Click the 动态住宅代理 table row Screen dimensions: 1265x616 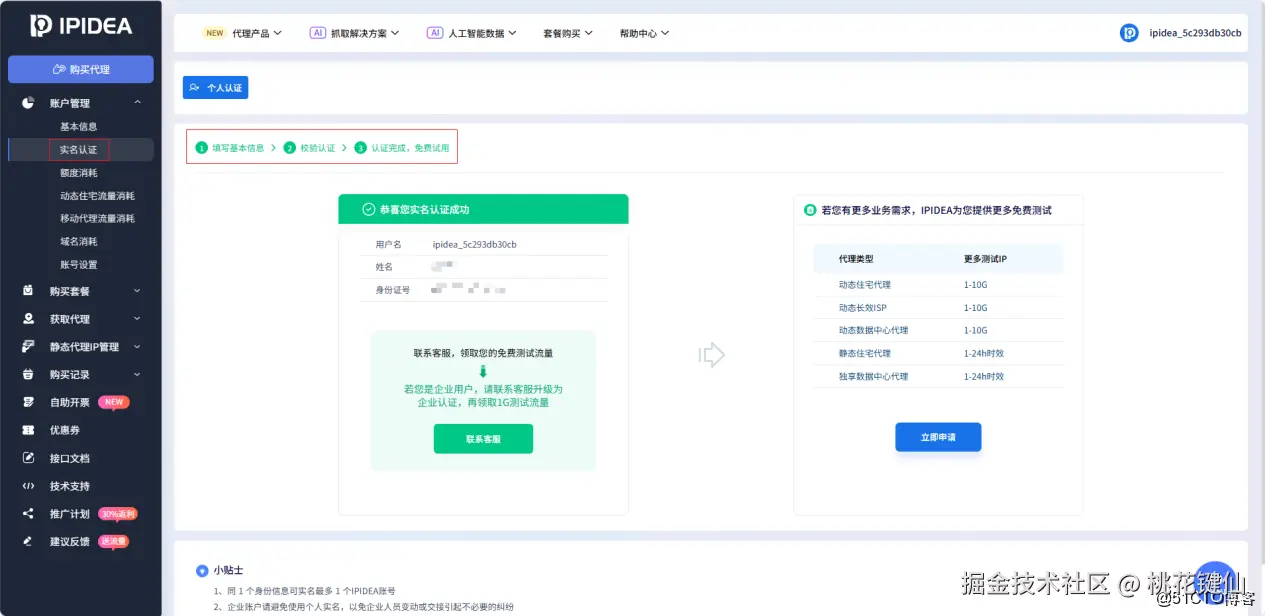pyautogui.click(x=938, y=285)
